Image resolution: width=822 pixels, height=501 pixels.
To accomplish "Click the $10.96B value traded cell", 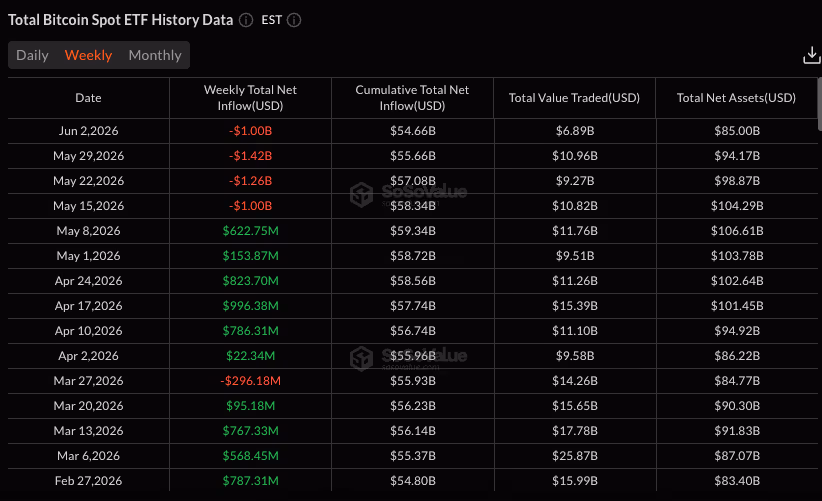I will tap(575, 156).
